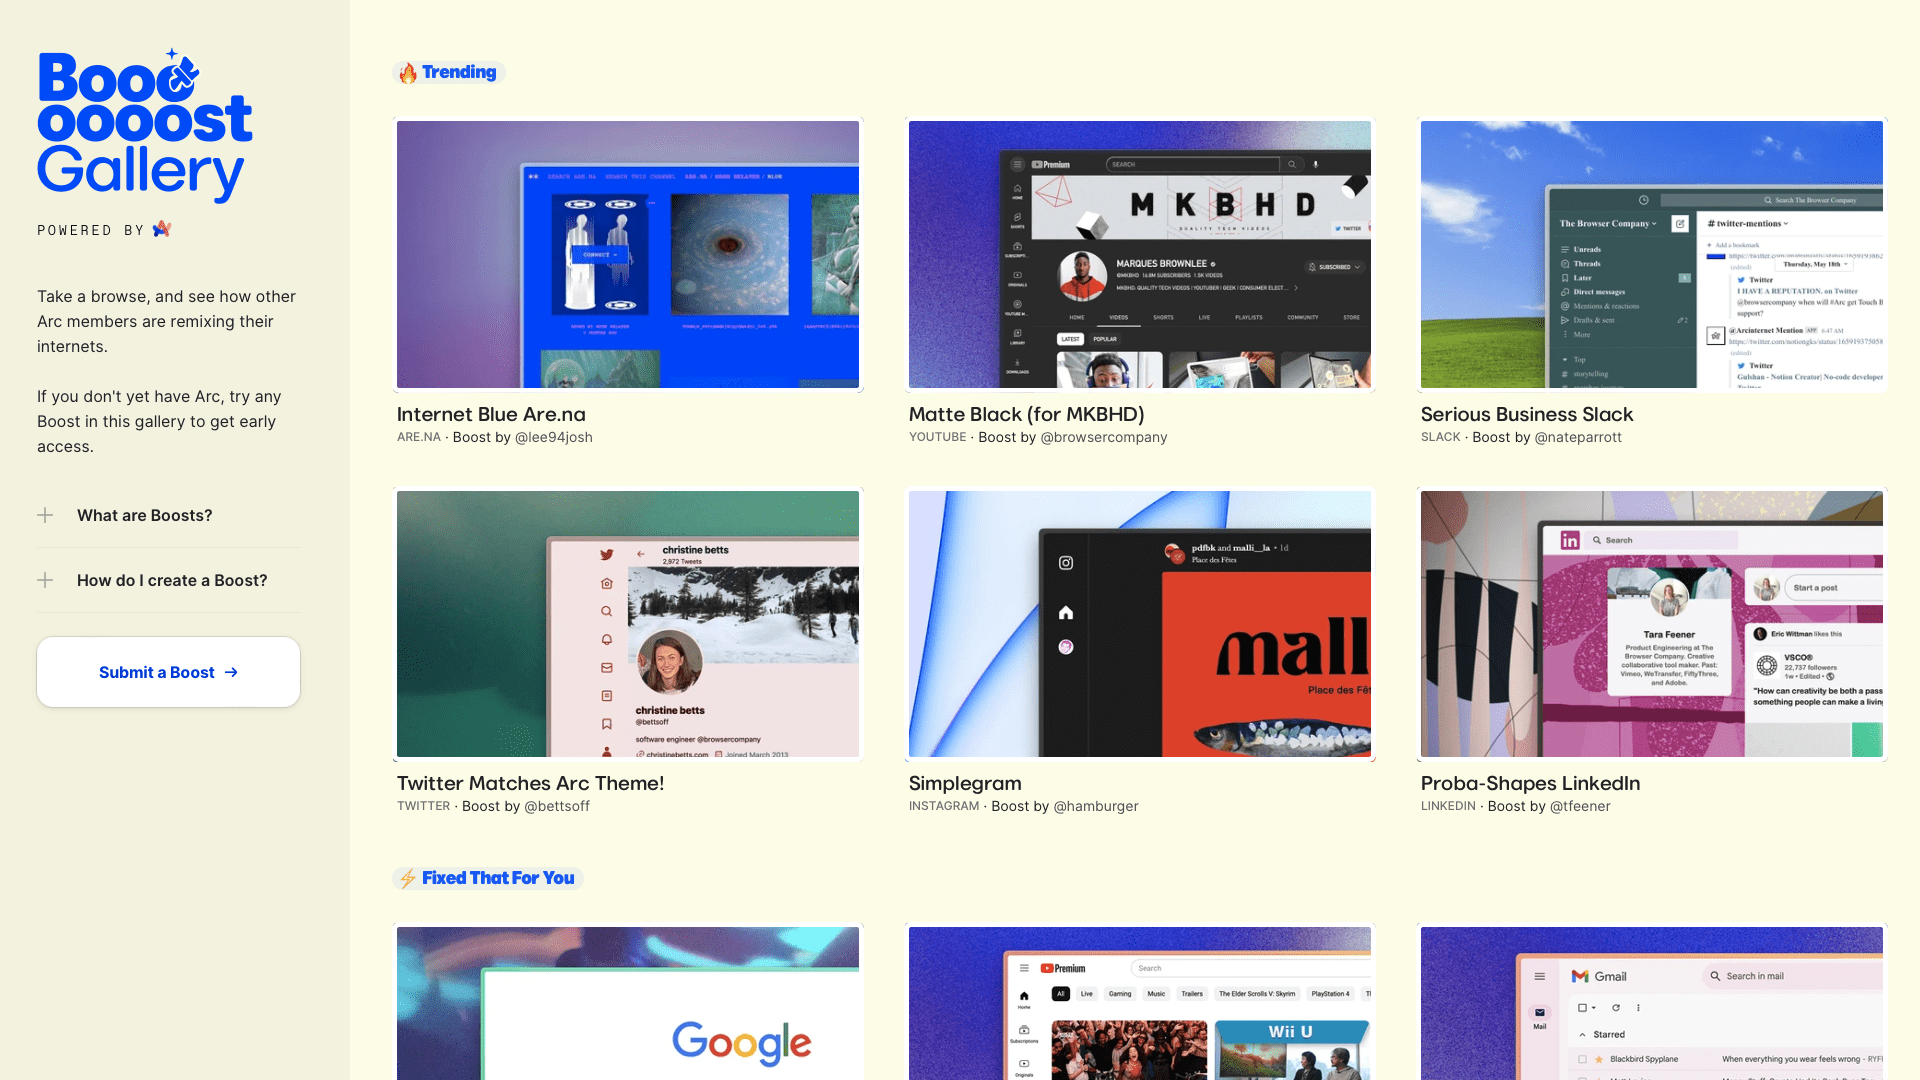Open the Internet Blue Are.na thumbnail
Screen dimensions: 1920x1080
click(628, 254)
